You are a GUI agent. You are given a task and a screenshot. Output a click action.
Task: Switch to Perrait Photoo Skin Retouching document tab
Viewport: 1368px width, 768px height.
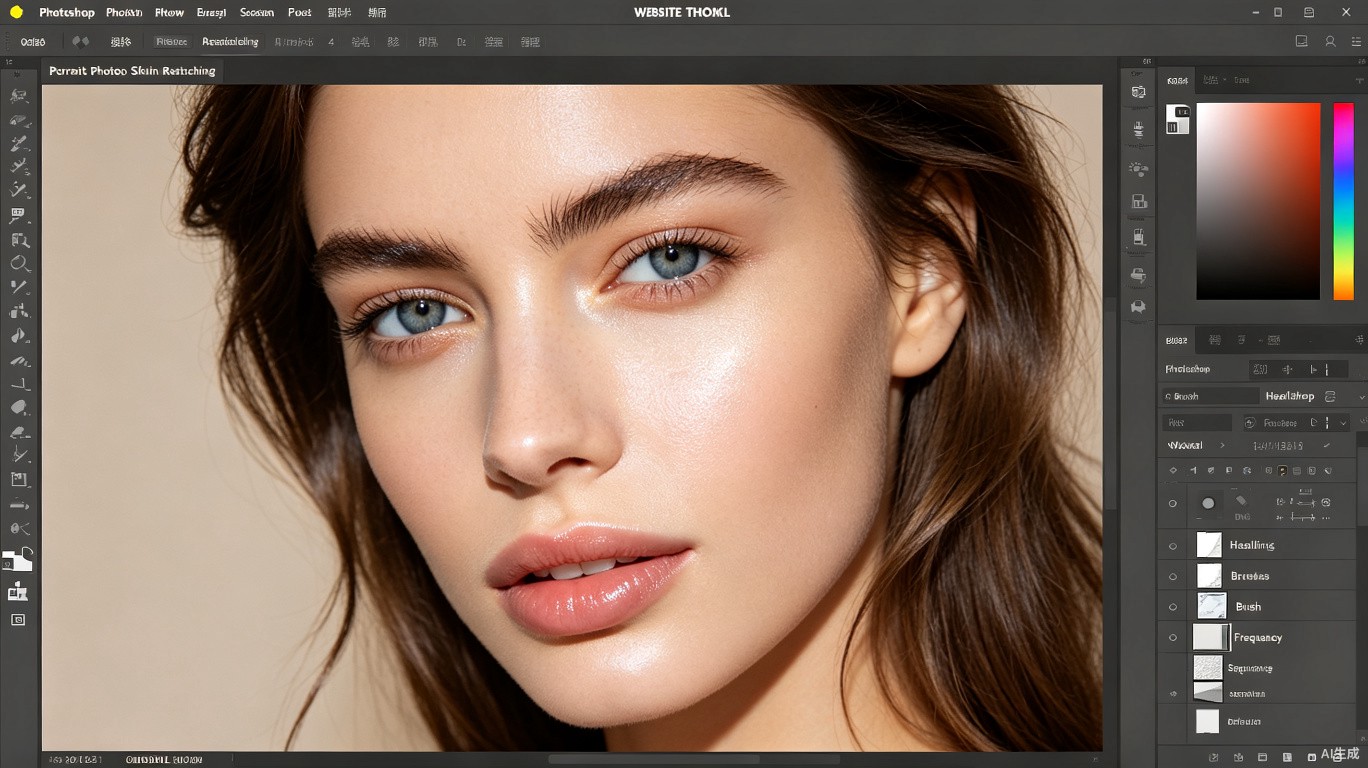click(133, 71)
